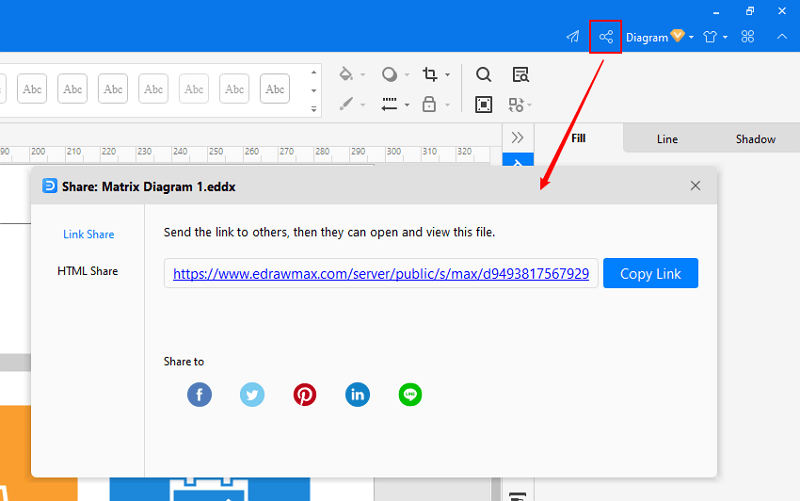The height and width of the screenshot is (501, 800).
Task: Collapse the ribbon with the up chevron
Action: point(782,37)
